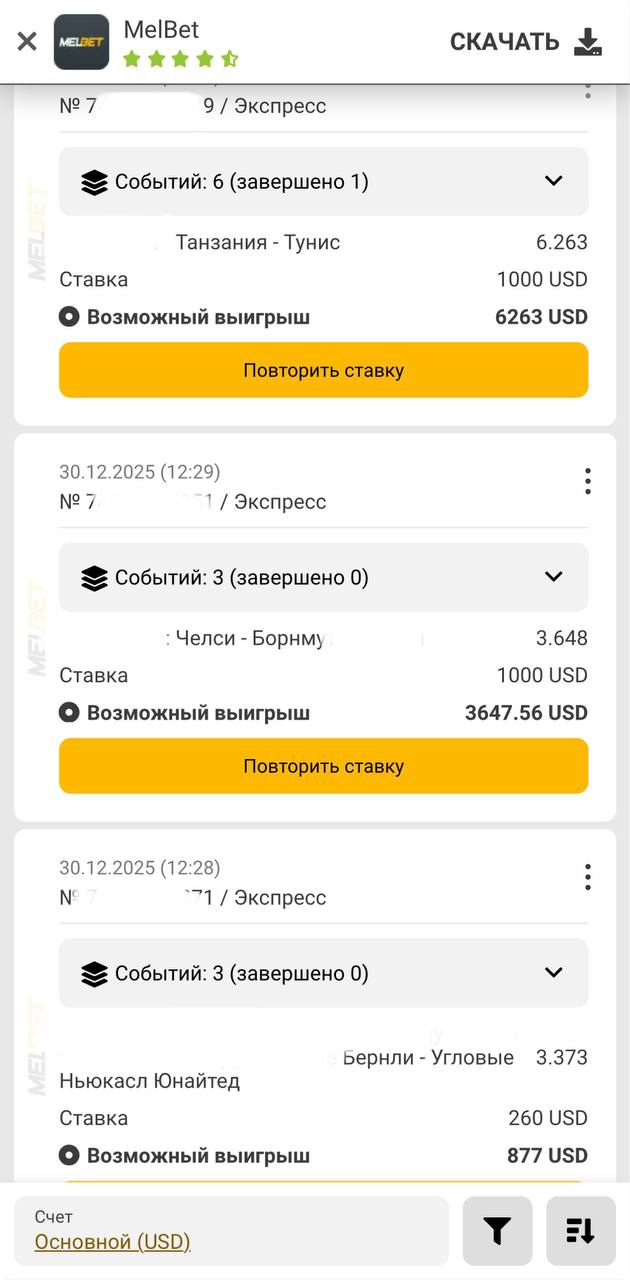Open three-dot menu for 12:29 bet
The image size is (630, 1280).
588,481
